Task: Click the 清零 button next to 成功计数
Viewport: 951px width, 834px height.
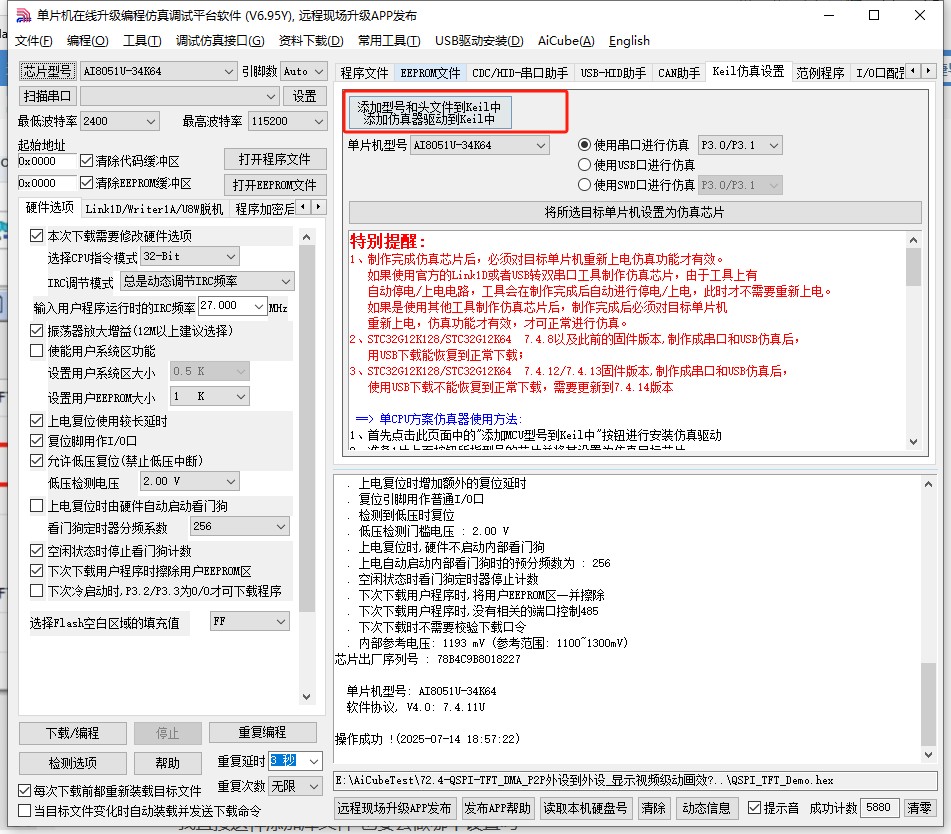Action: (919, 808)
